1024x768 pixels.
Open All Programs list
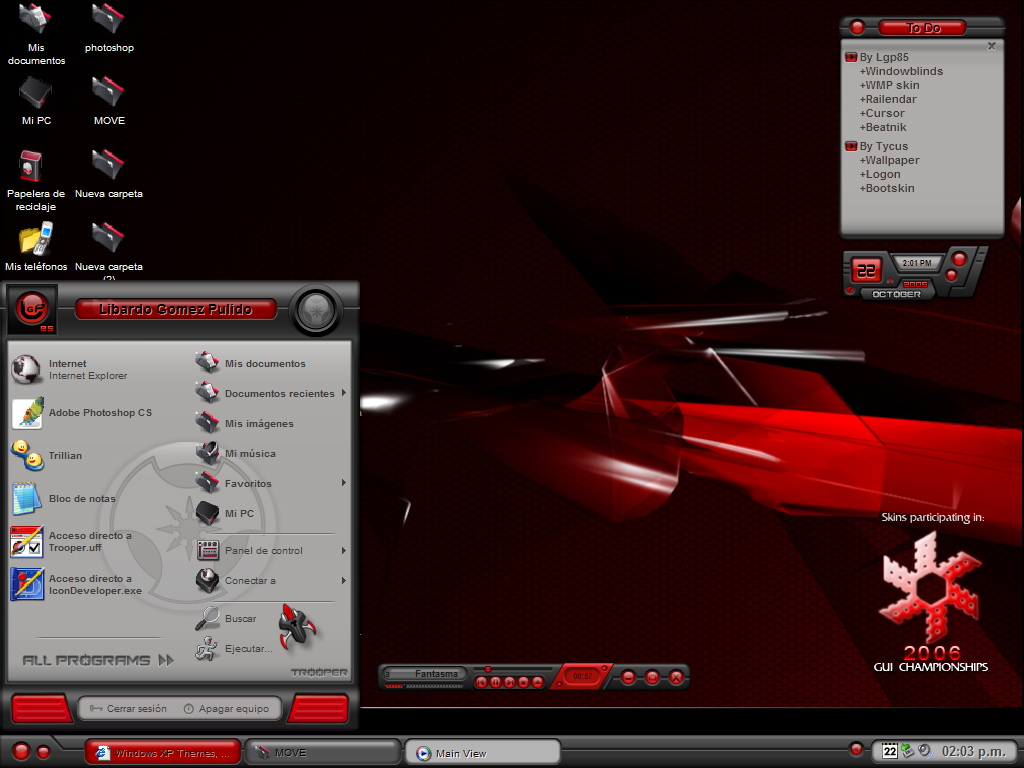(x=98, y=660)
